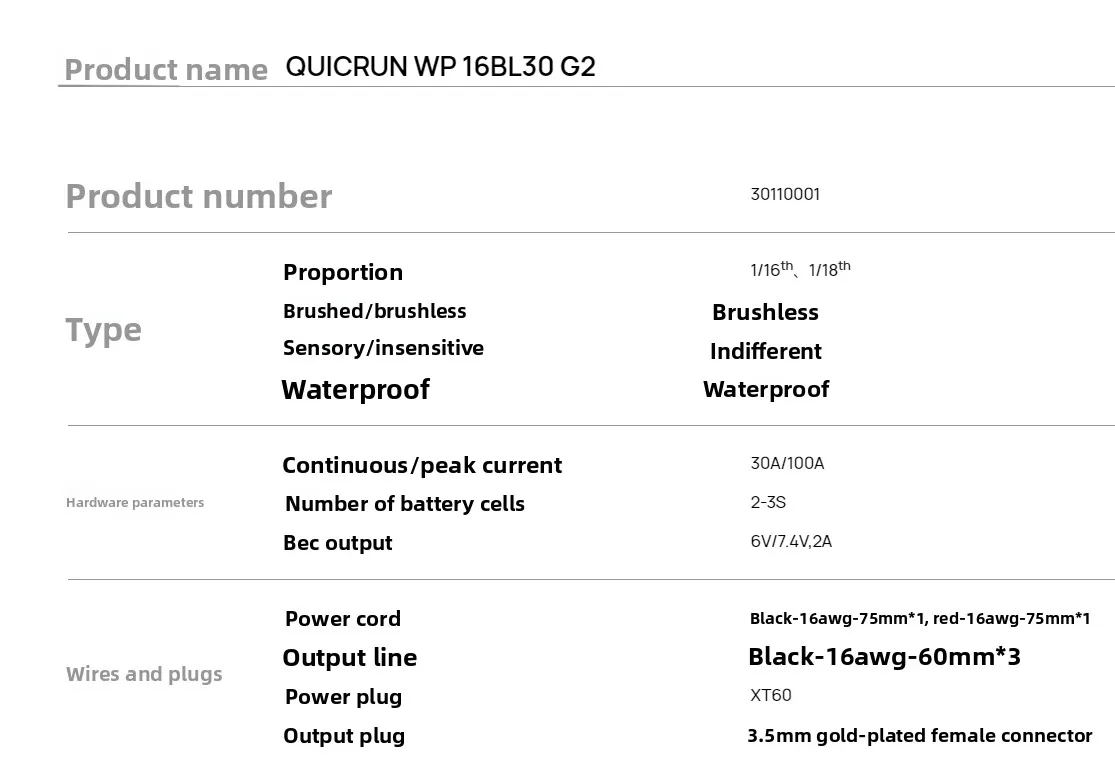Click the Bec output value 6V/7.4V,2A
Viewport: 1115px width, 769px height.
point(791,541)
